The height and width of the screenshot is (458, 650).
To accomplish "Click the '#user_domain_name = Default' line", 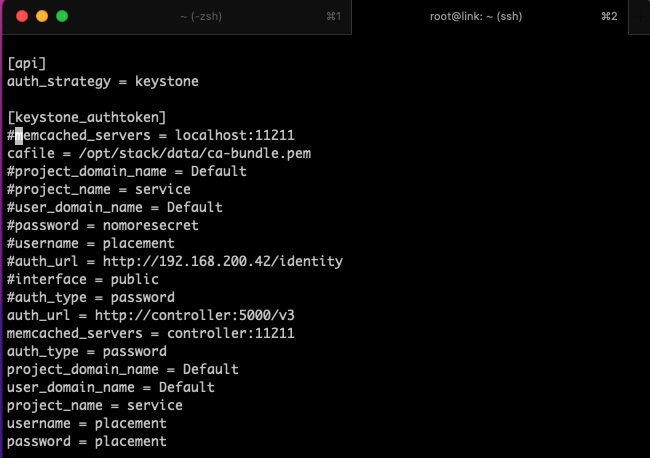I will 115,207.
